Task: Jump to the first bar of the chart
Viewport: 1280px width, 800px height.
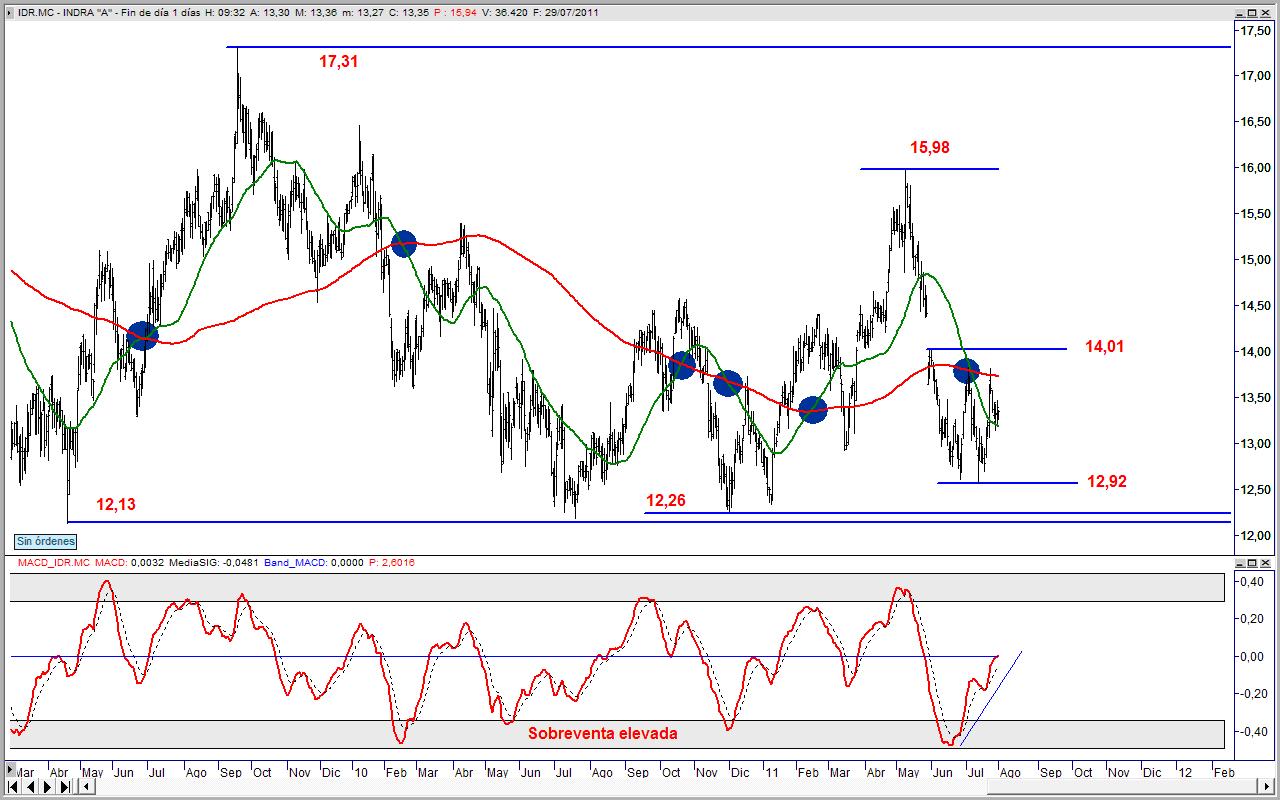Action: coord(14,786)
